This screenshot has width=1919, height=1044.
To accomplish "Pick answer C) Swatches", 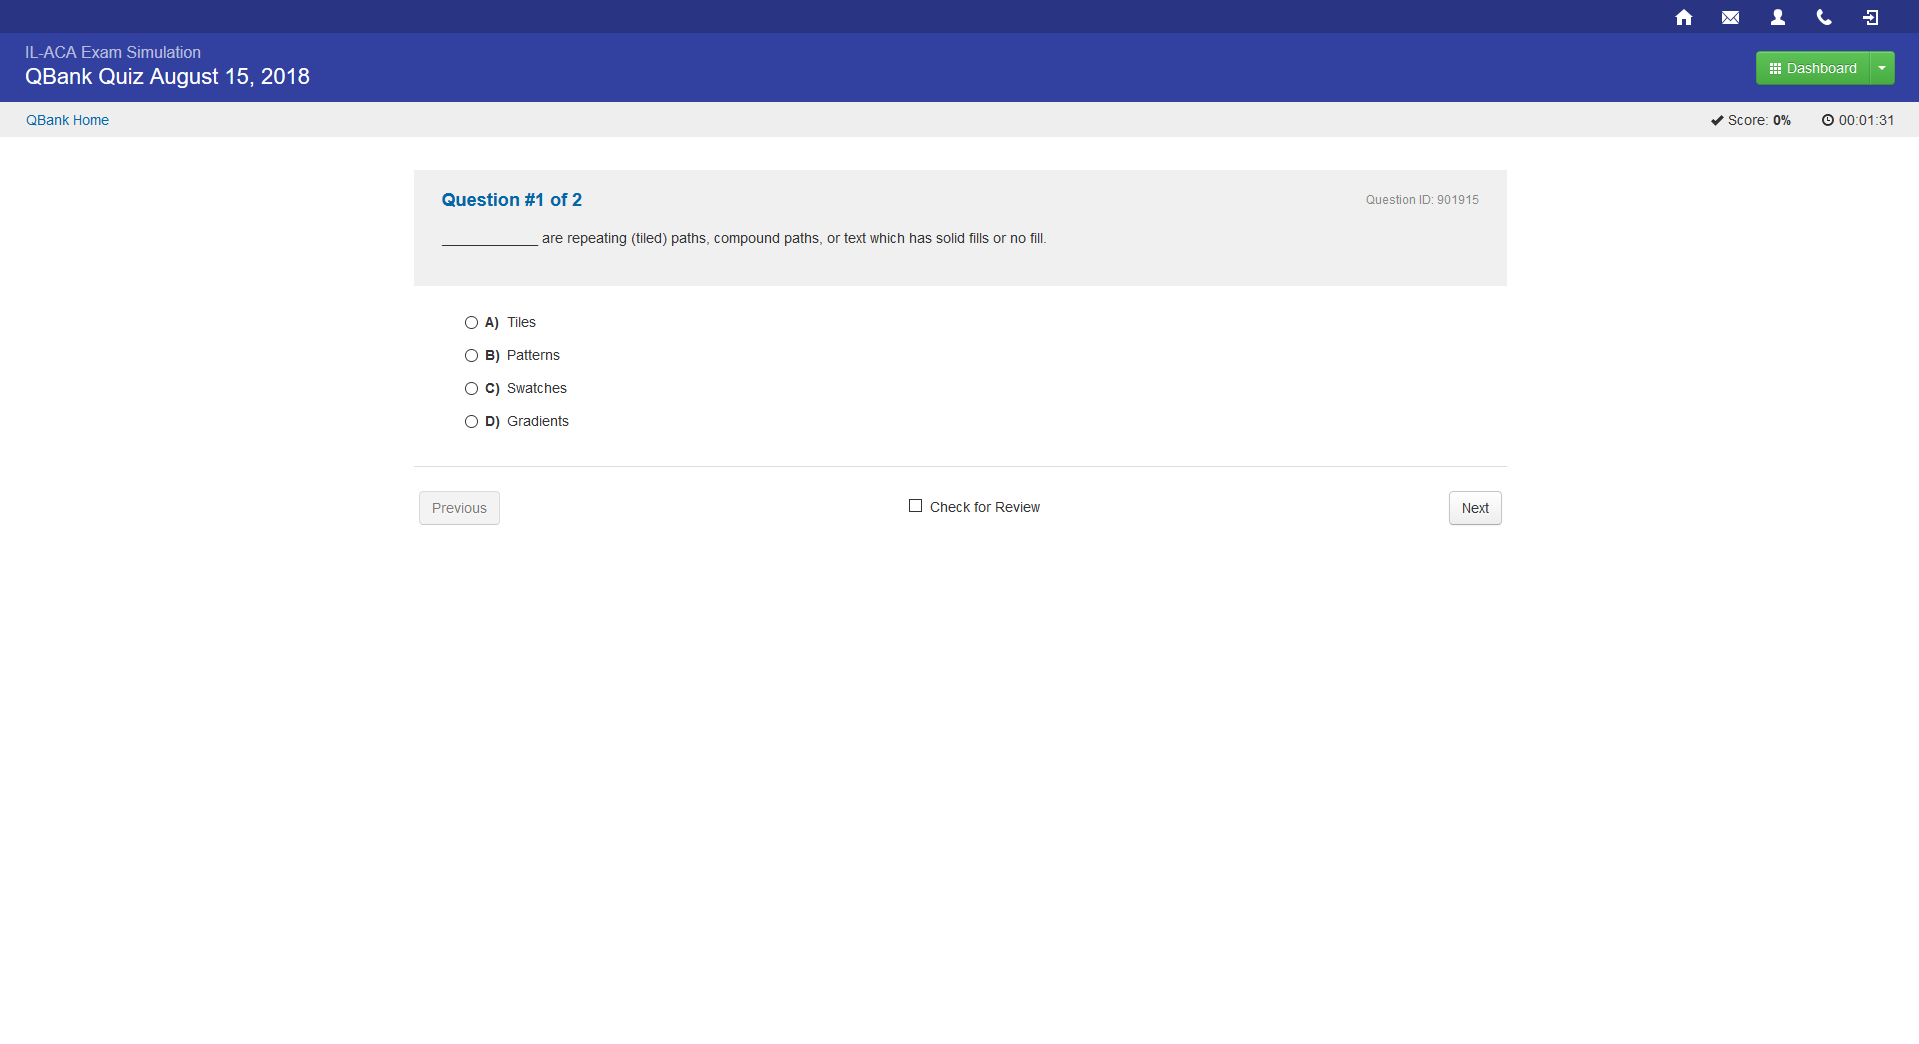I will [471, 388].
